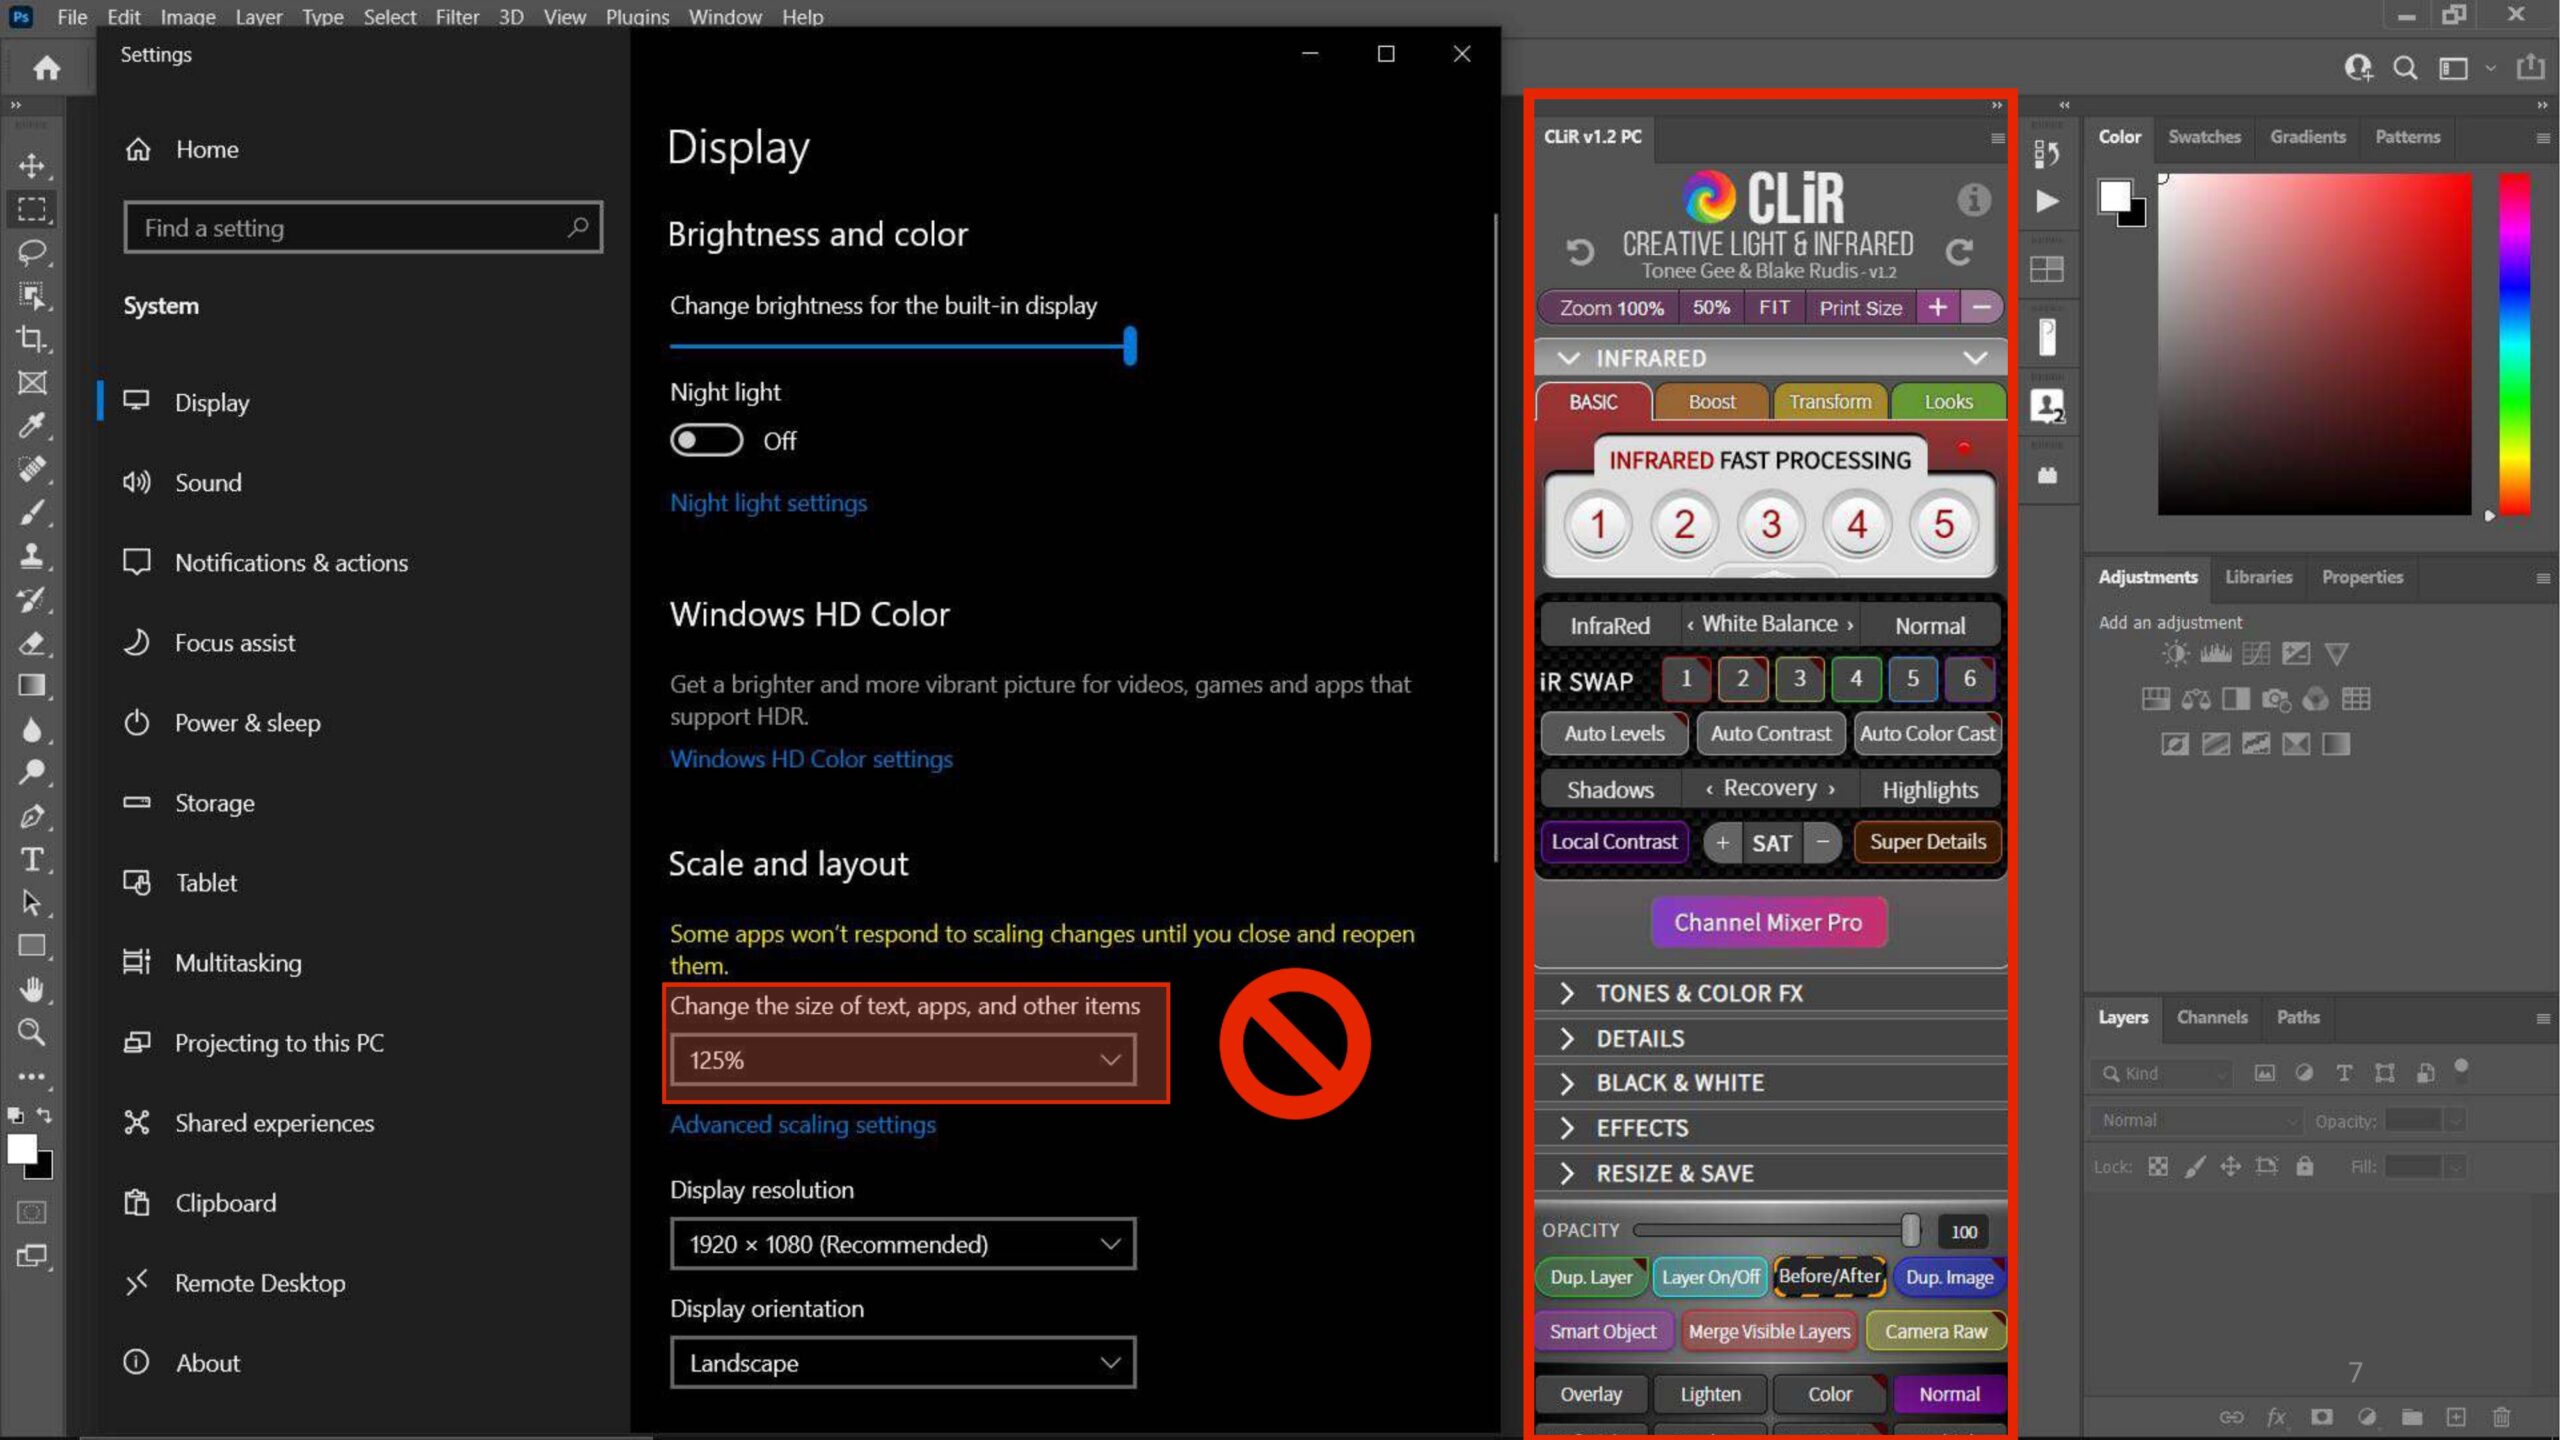This screenshot has width=2560, height=1440.
Task: Click the Camera Raw button
Action: (x=1936, y=1331)
